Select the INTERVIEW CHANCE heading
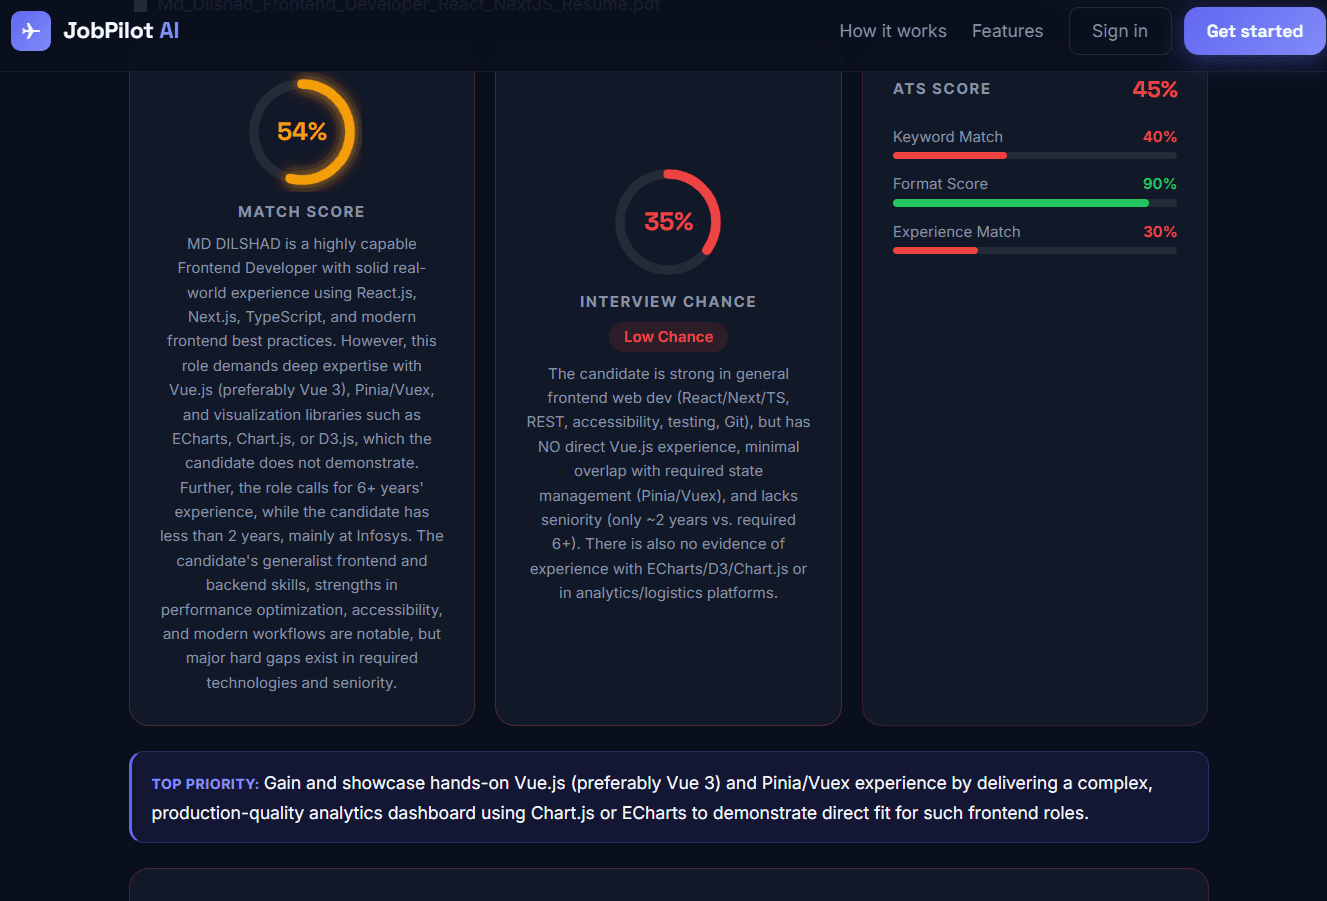This screenshot has width=1327, height=901. pyautogui.click(x=668, y=302)
